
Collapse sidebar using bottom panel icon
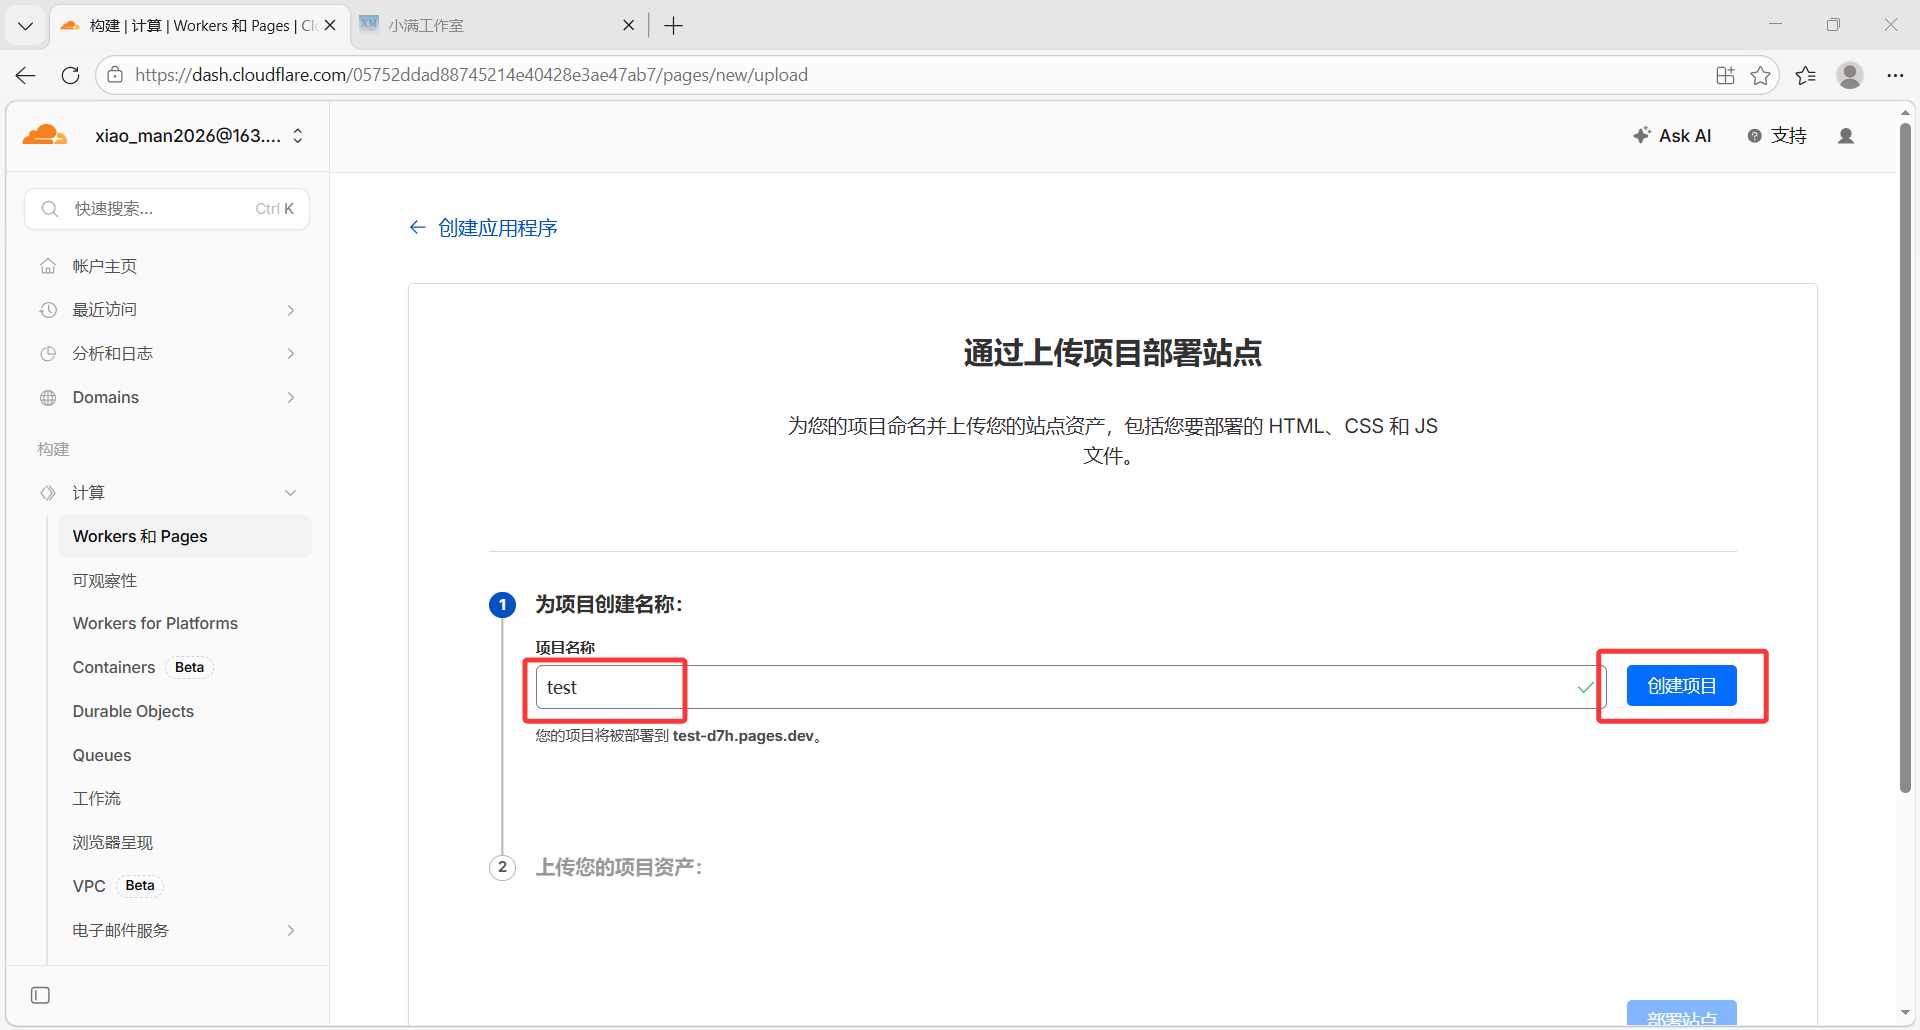point(40,995)
